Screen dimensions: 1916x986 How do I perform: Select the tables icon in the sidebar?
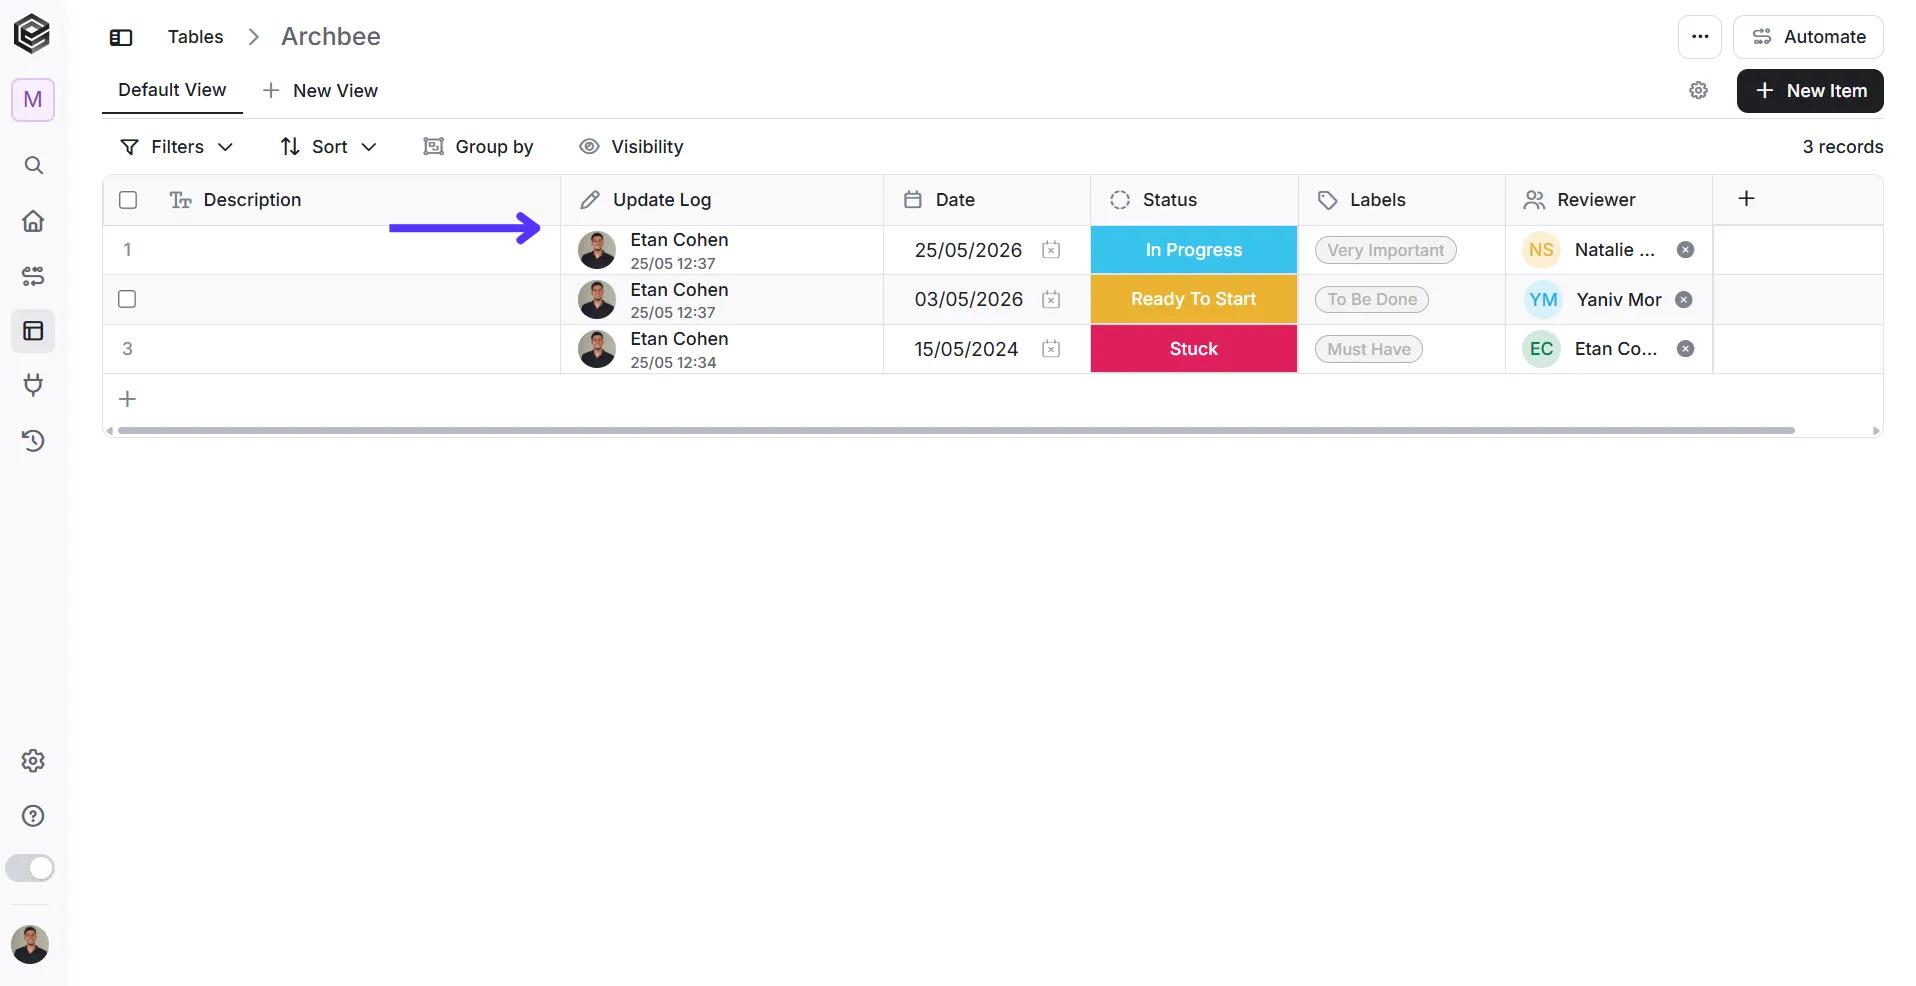pyautogui.click(x=33, y=331)
